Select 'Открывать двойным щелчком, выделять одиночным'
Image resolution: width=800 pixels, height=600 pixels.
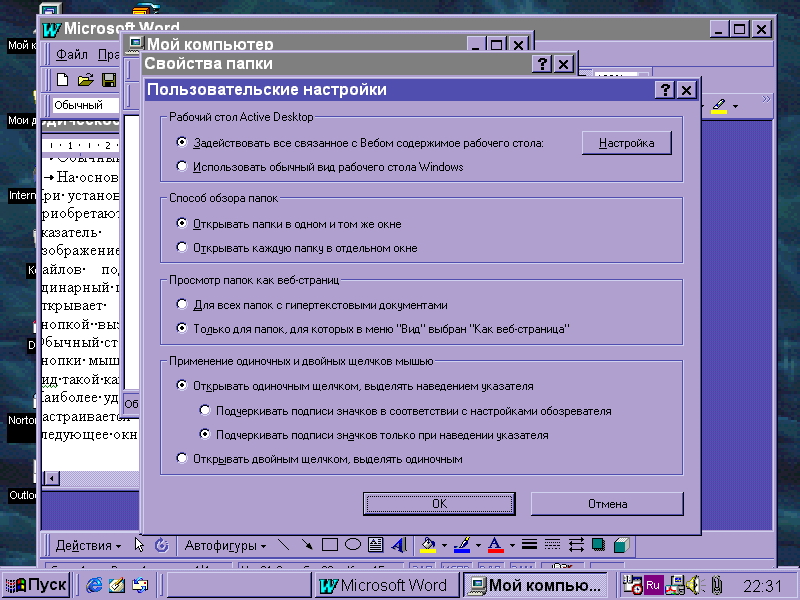click(x=182, y=458)
